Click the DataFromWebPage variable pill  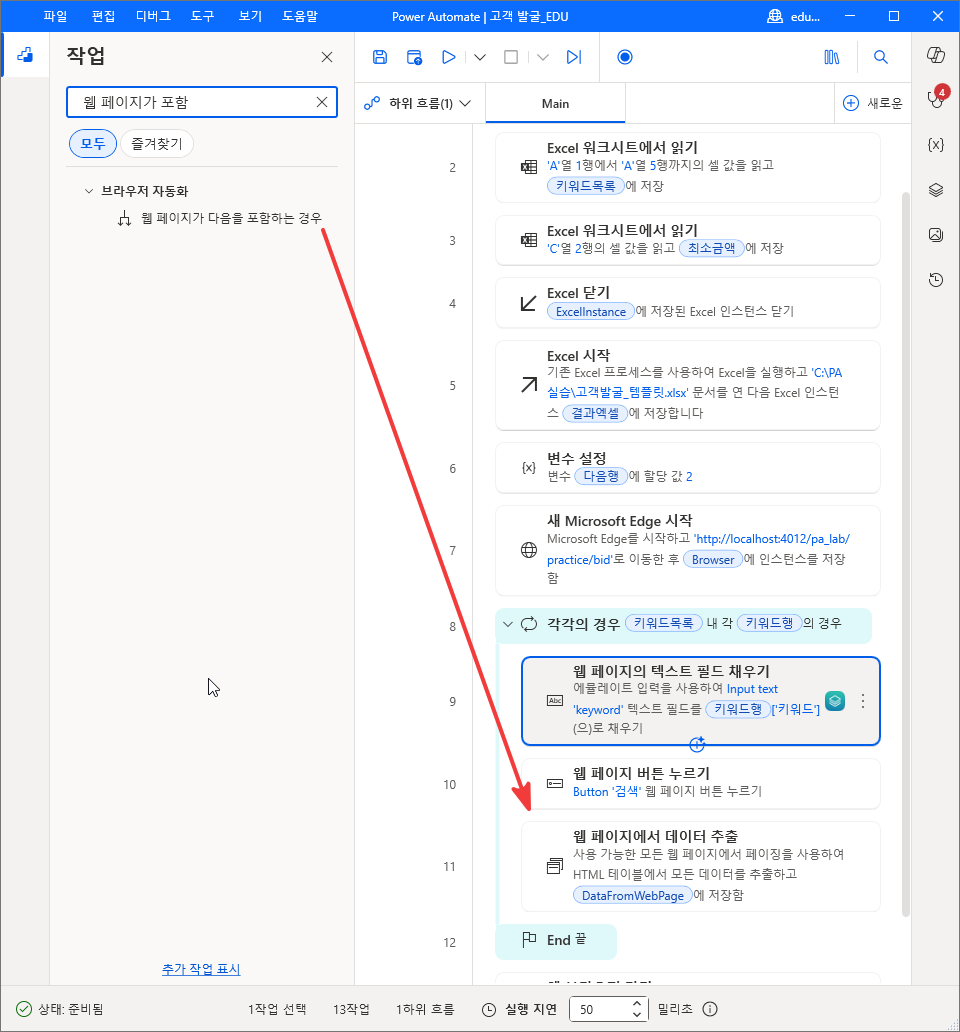click(633, 895)
